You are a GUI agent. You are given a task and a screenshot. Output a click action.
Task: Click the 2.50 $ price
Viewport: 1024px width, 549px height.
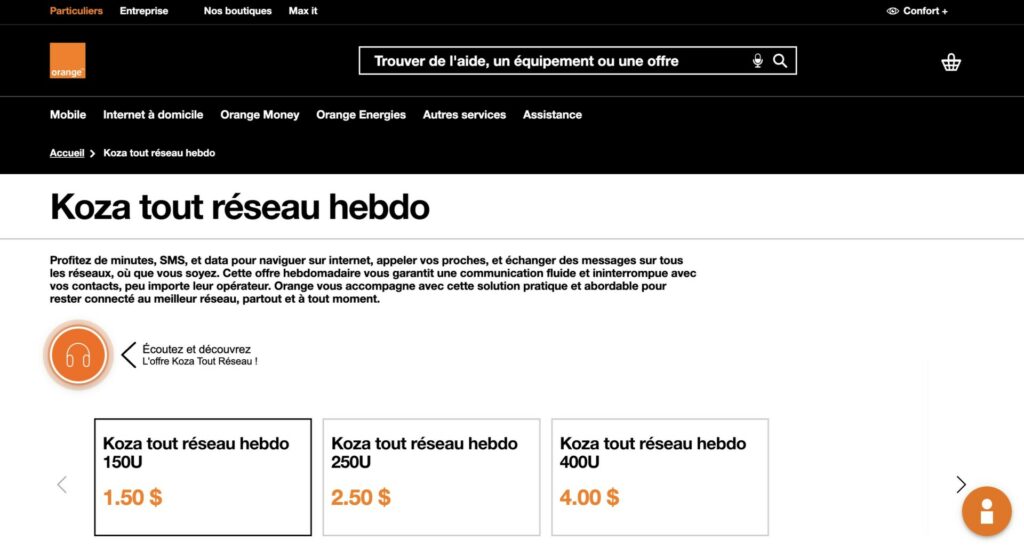pos(360,497)
